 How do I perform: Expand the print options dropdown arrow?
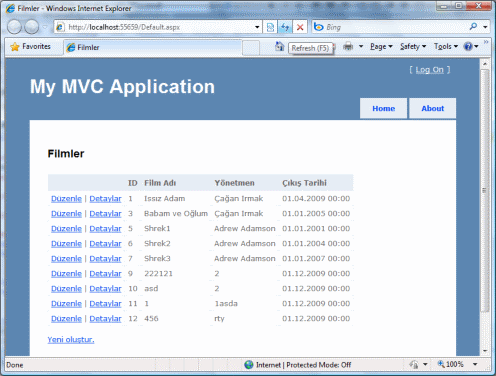pyautogui.click(x=361, y=47)
